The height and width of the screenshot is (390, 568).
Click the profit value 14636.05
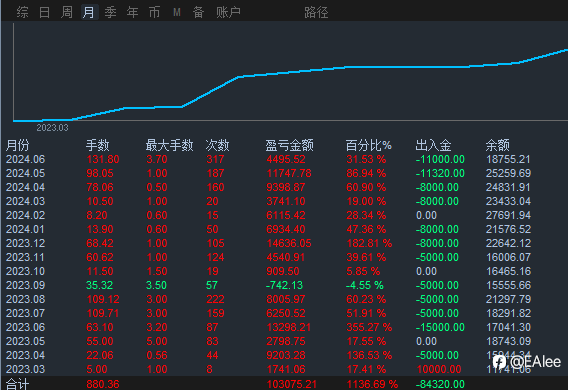pos(289,243)
